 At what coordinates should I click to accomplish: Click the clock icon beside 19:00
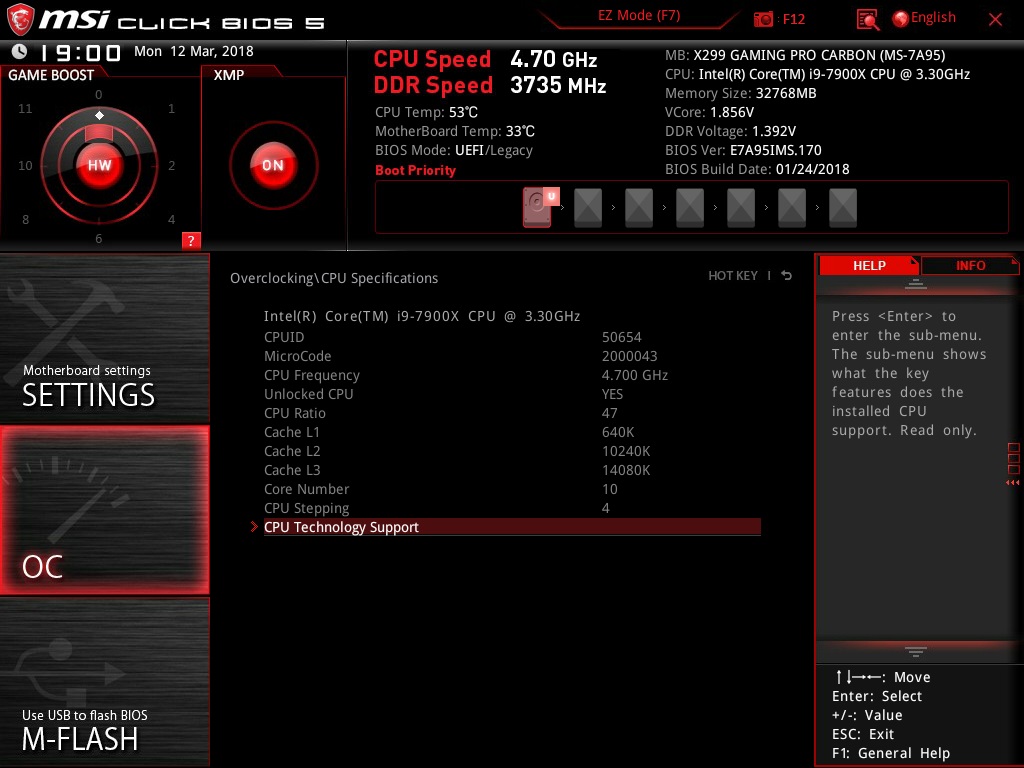(20, 52)
